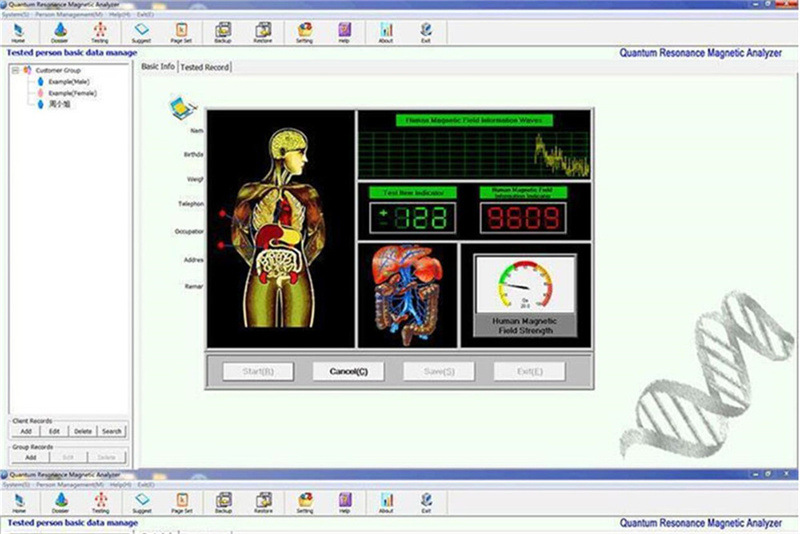800x534 pixels.
Task: Click Cancel(C) to stop the test
Action: (348, 371)
